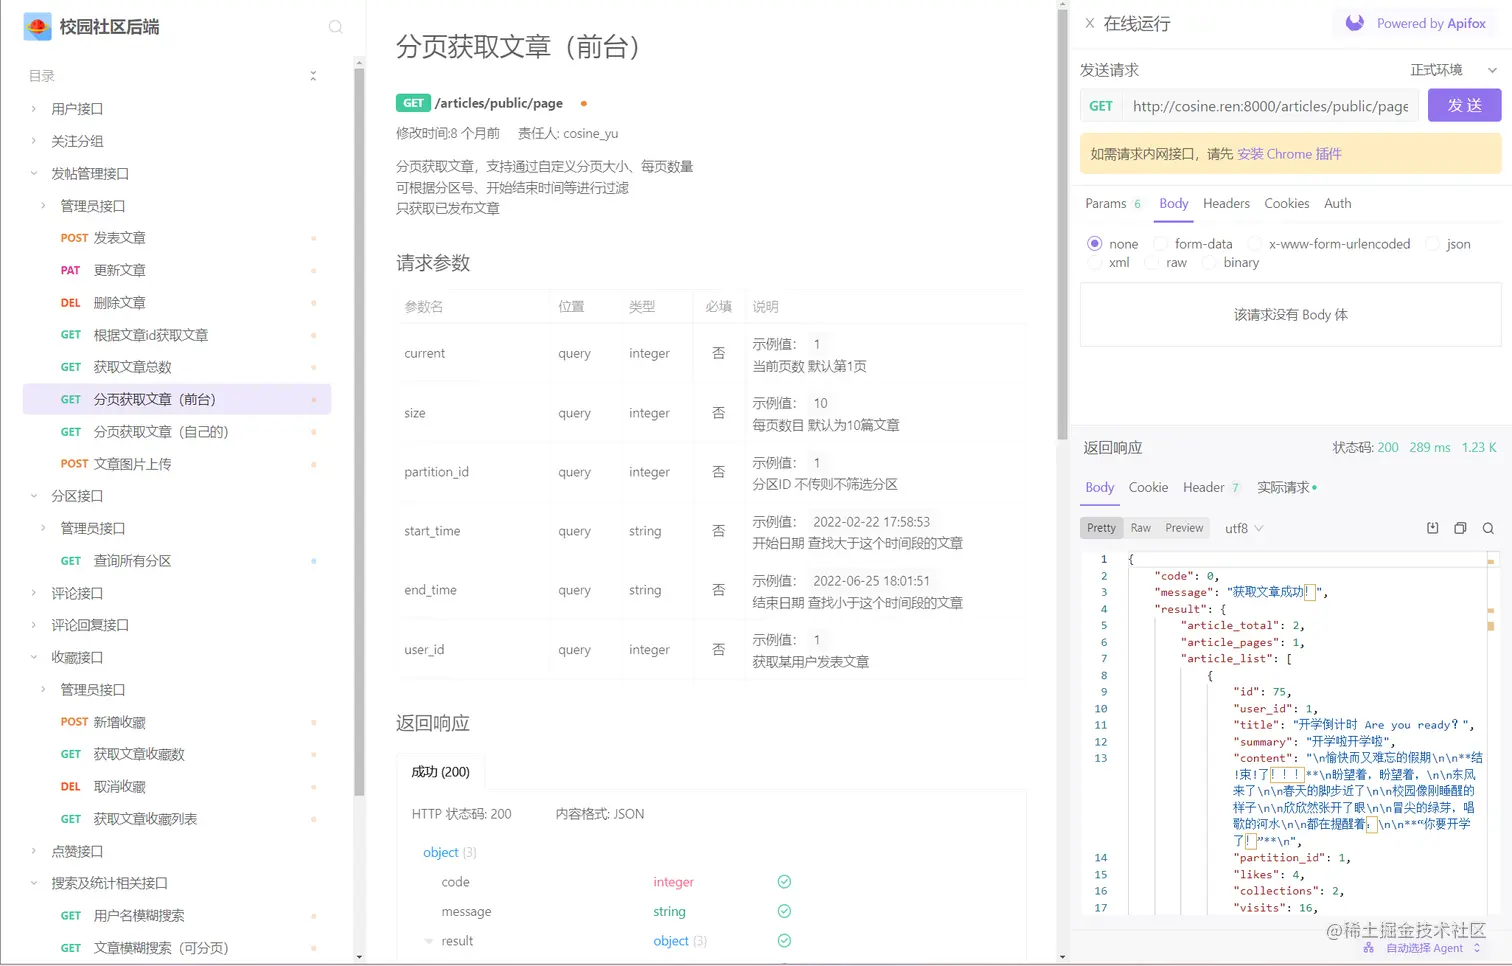Select the none body type
Screen dimensions: 1512x966
[1094, 244]
